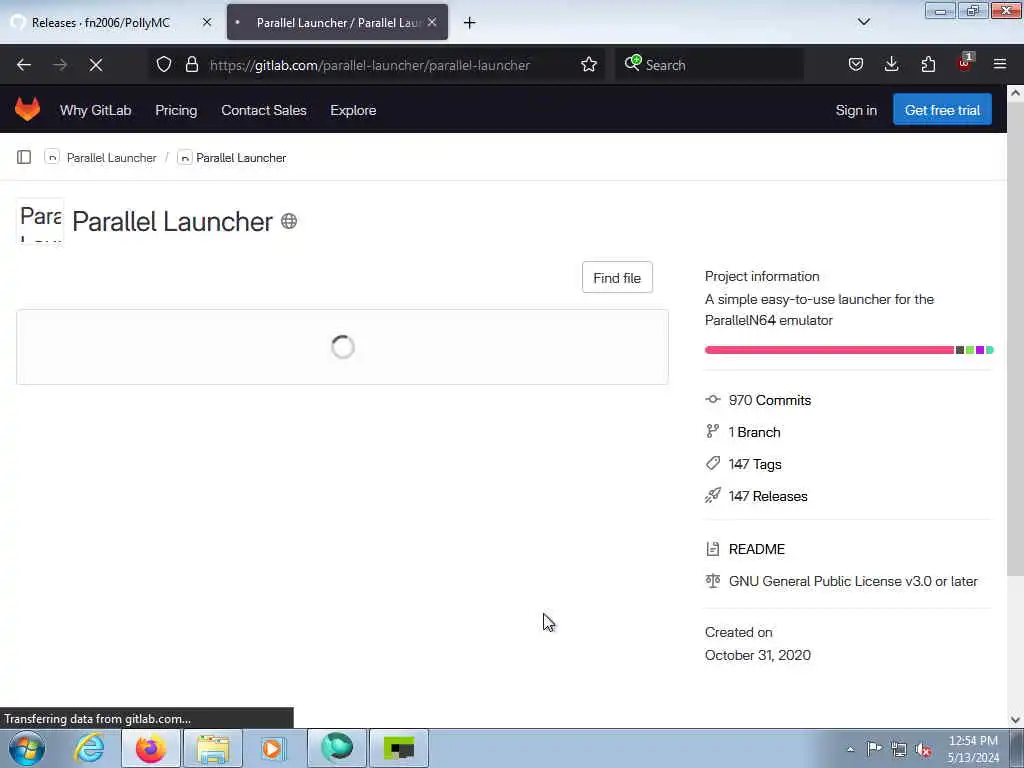Stop loading the page
This screenshot has width=1024, height=768.
tap(96, 65)
